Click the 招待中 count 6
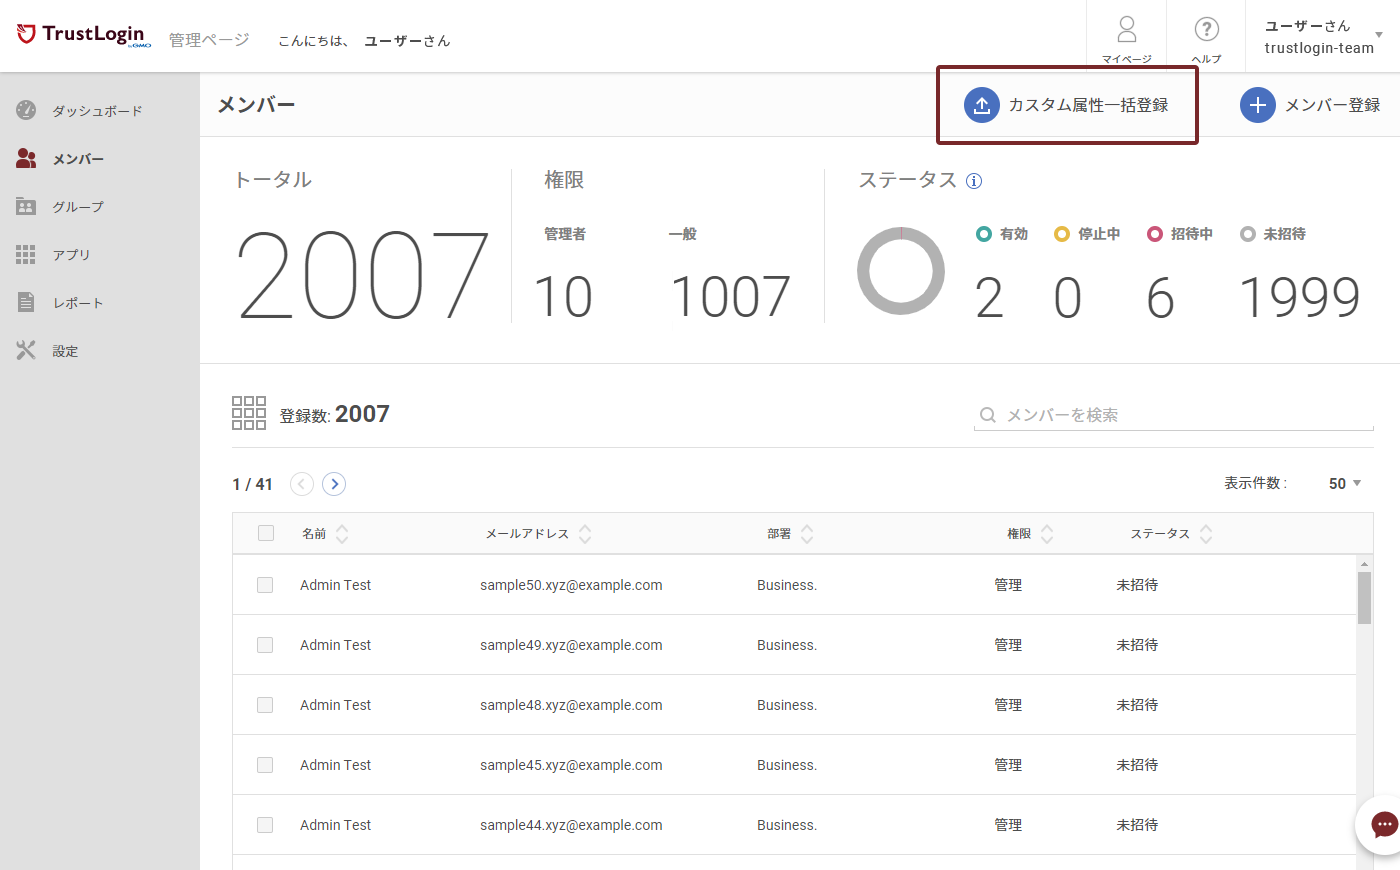The image size is (1400, 870). point(1160,298)
